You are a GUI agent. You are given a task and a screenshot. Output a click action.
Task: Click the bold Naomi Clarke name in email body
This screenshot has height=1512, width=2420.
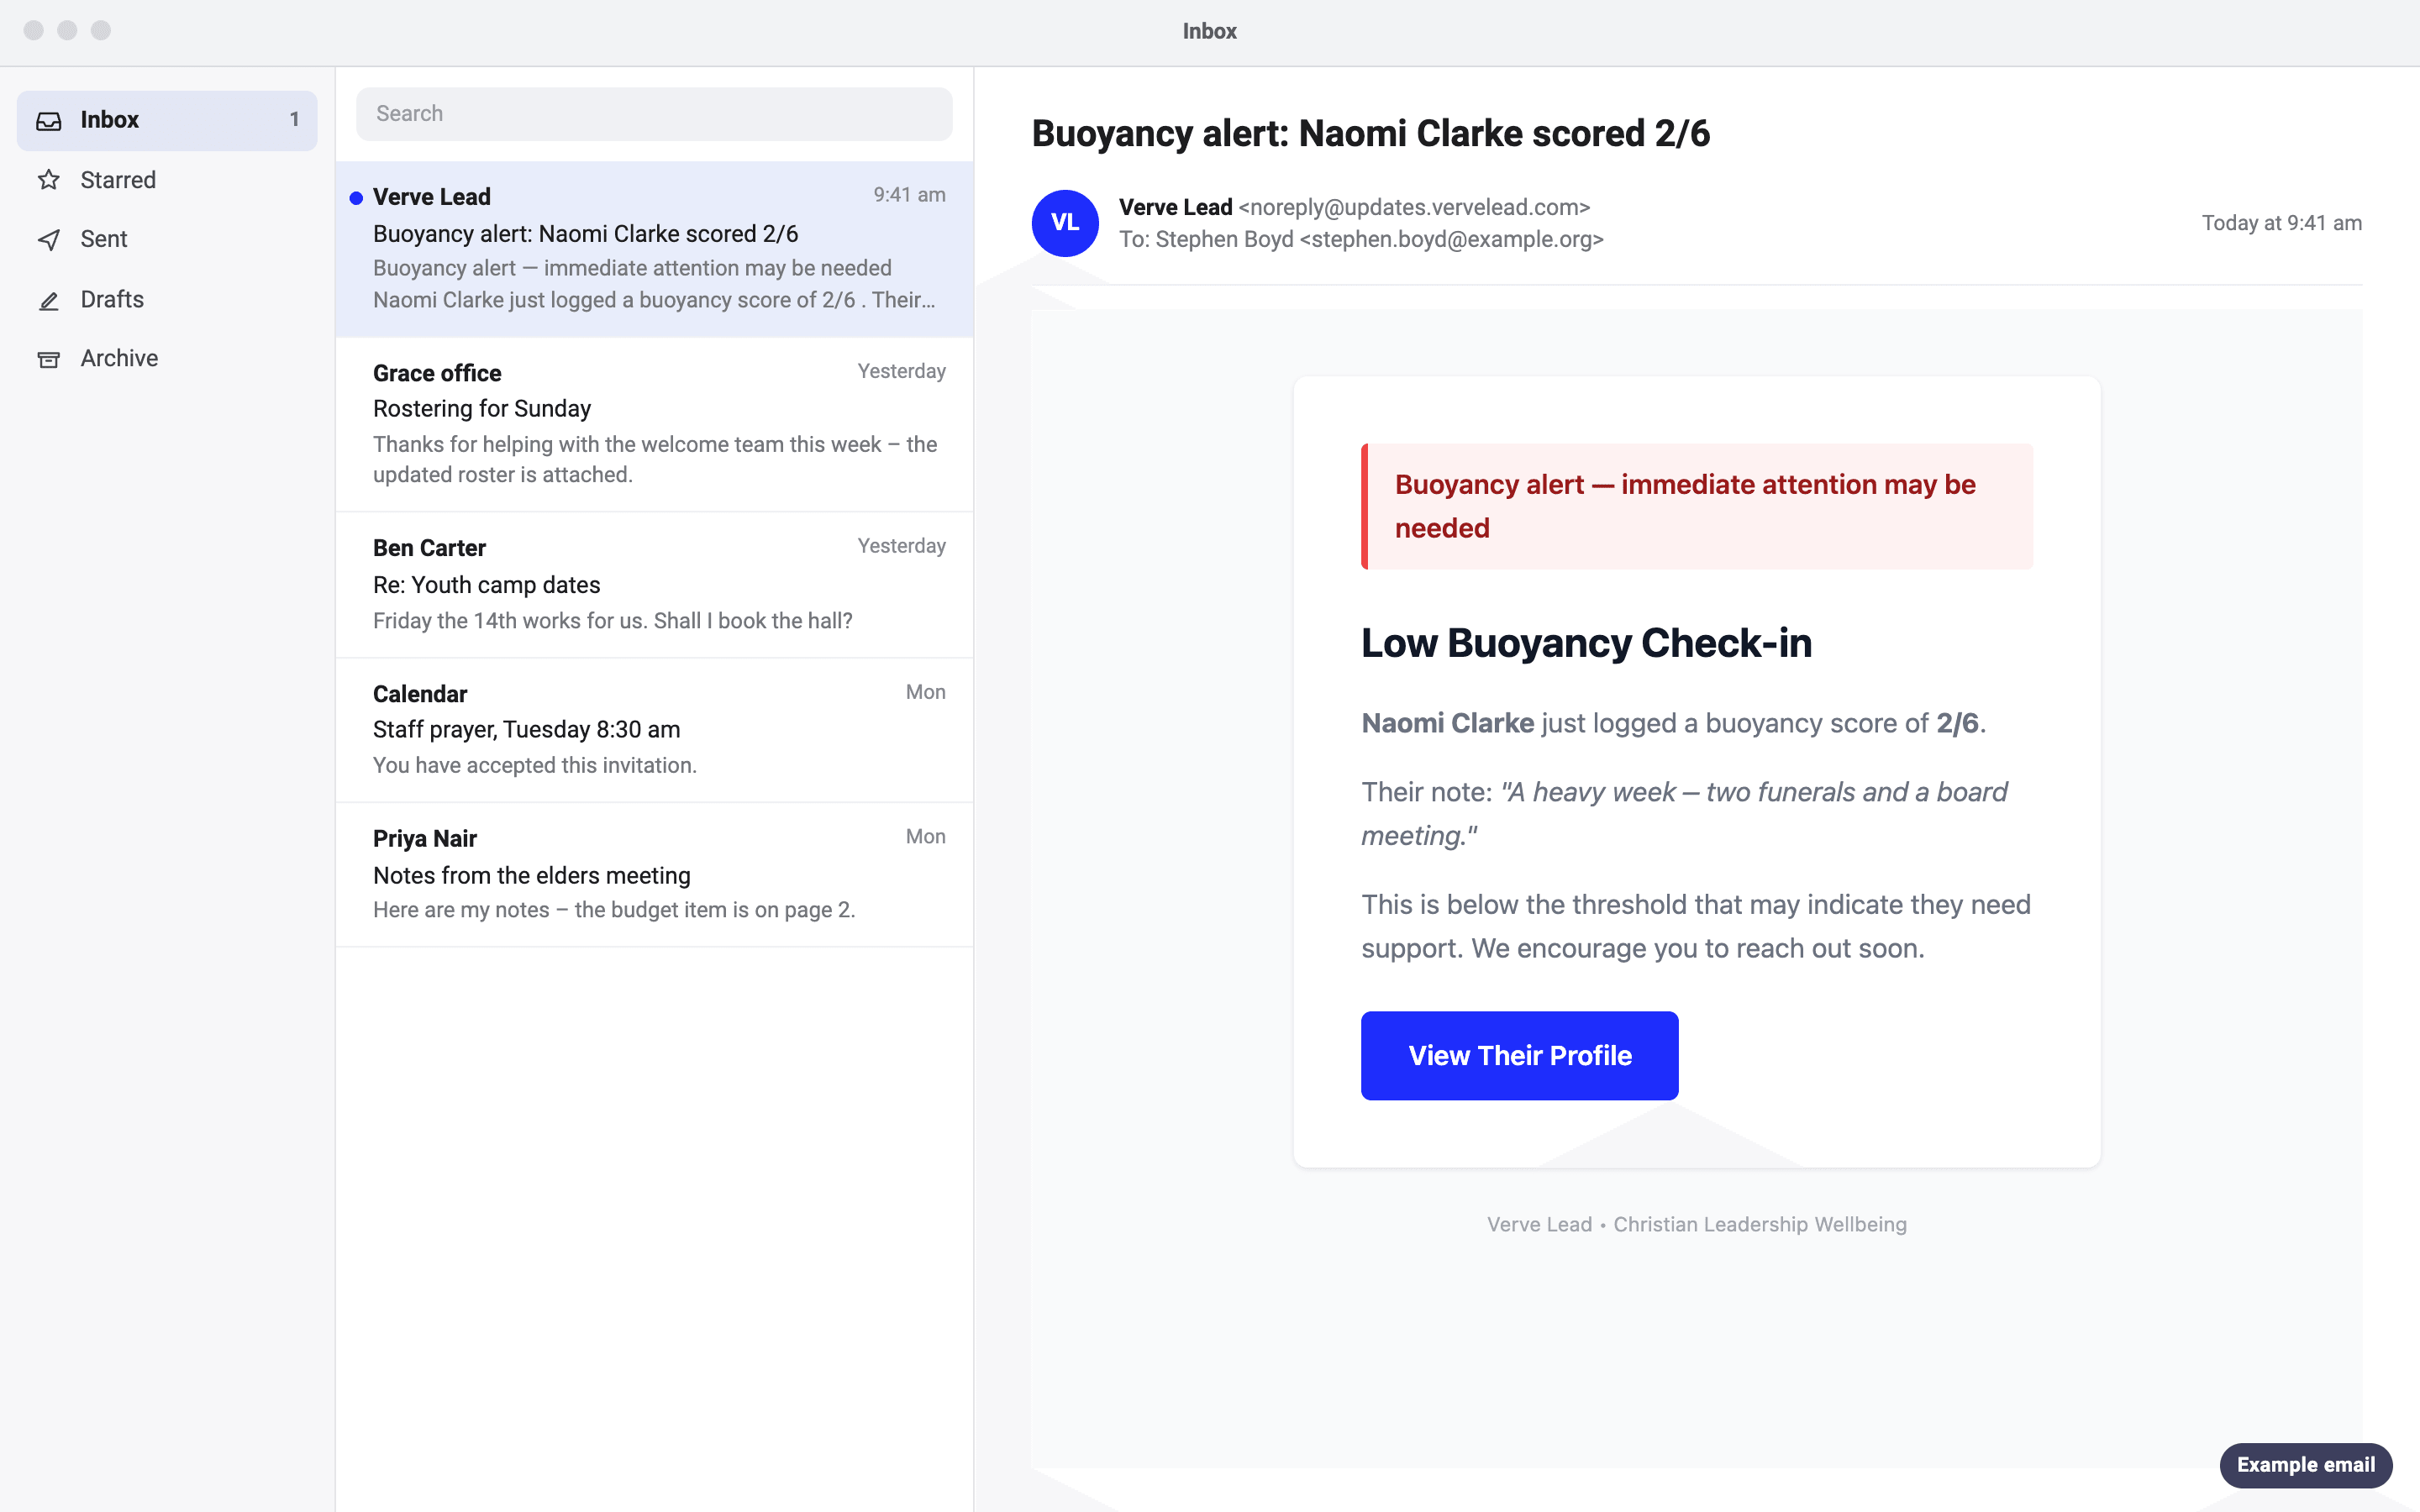pos(1447,723)
